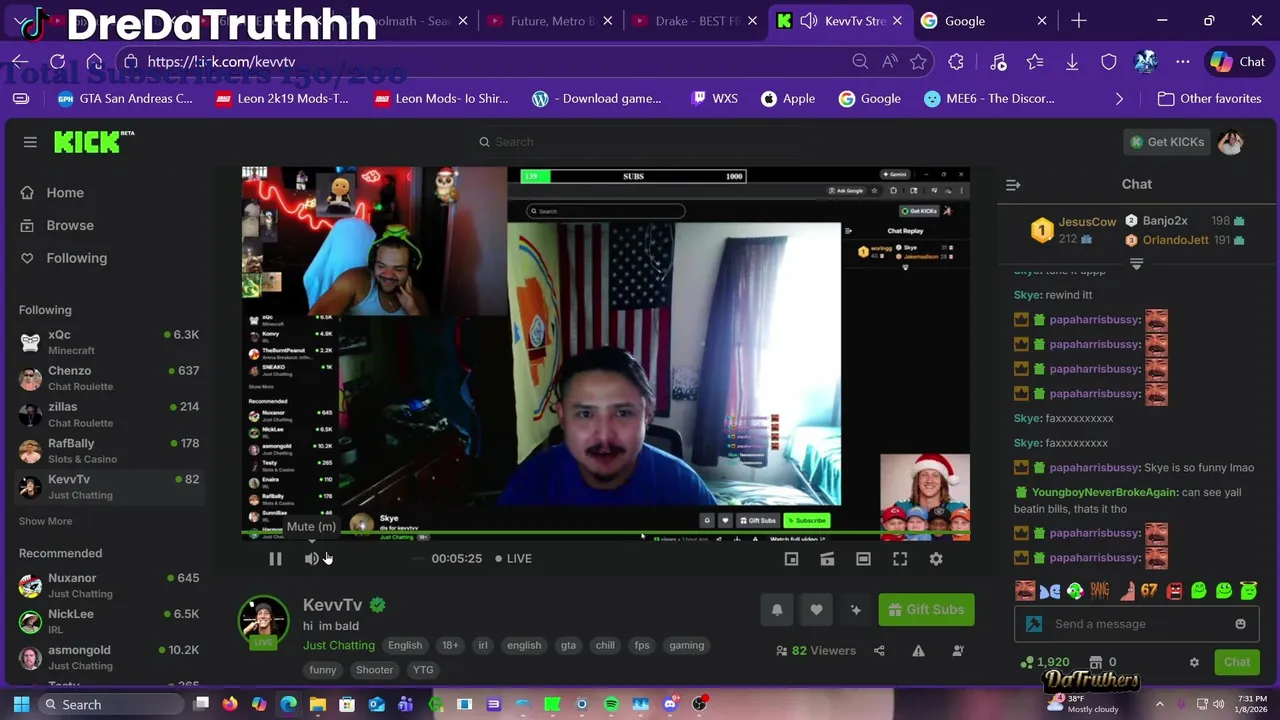This screenshot has height=720, width=1280.
Task: Enter fullscreen mode on the player
Action: [900, 559]
